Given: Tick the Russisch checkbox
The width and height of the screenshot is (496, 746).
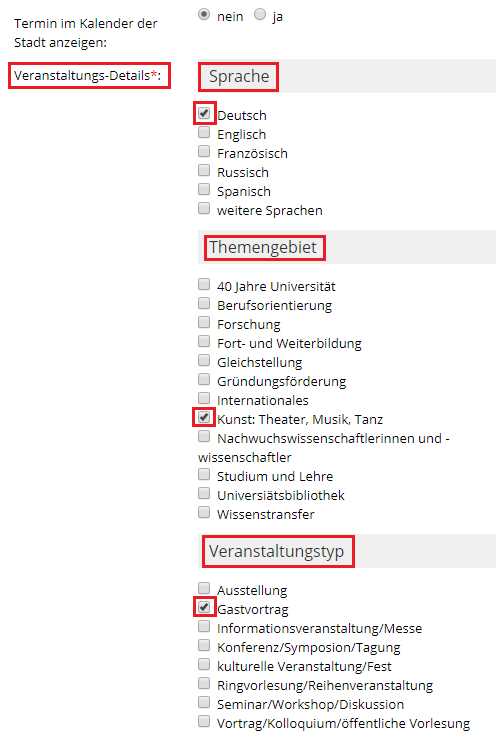Looking at the screenshot, I should [x=204, y=170].
